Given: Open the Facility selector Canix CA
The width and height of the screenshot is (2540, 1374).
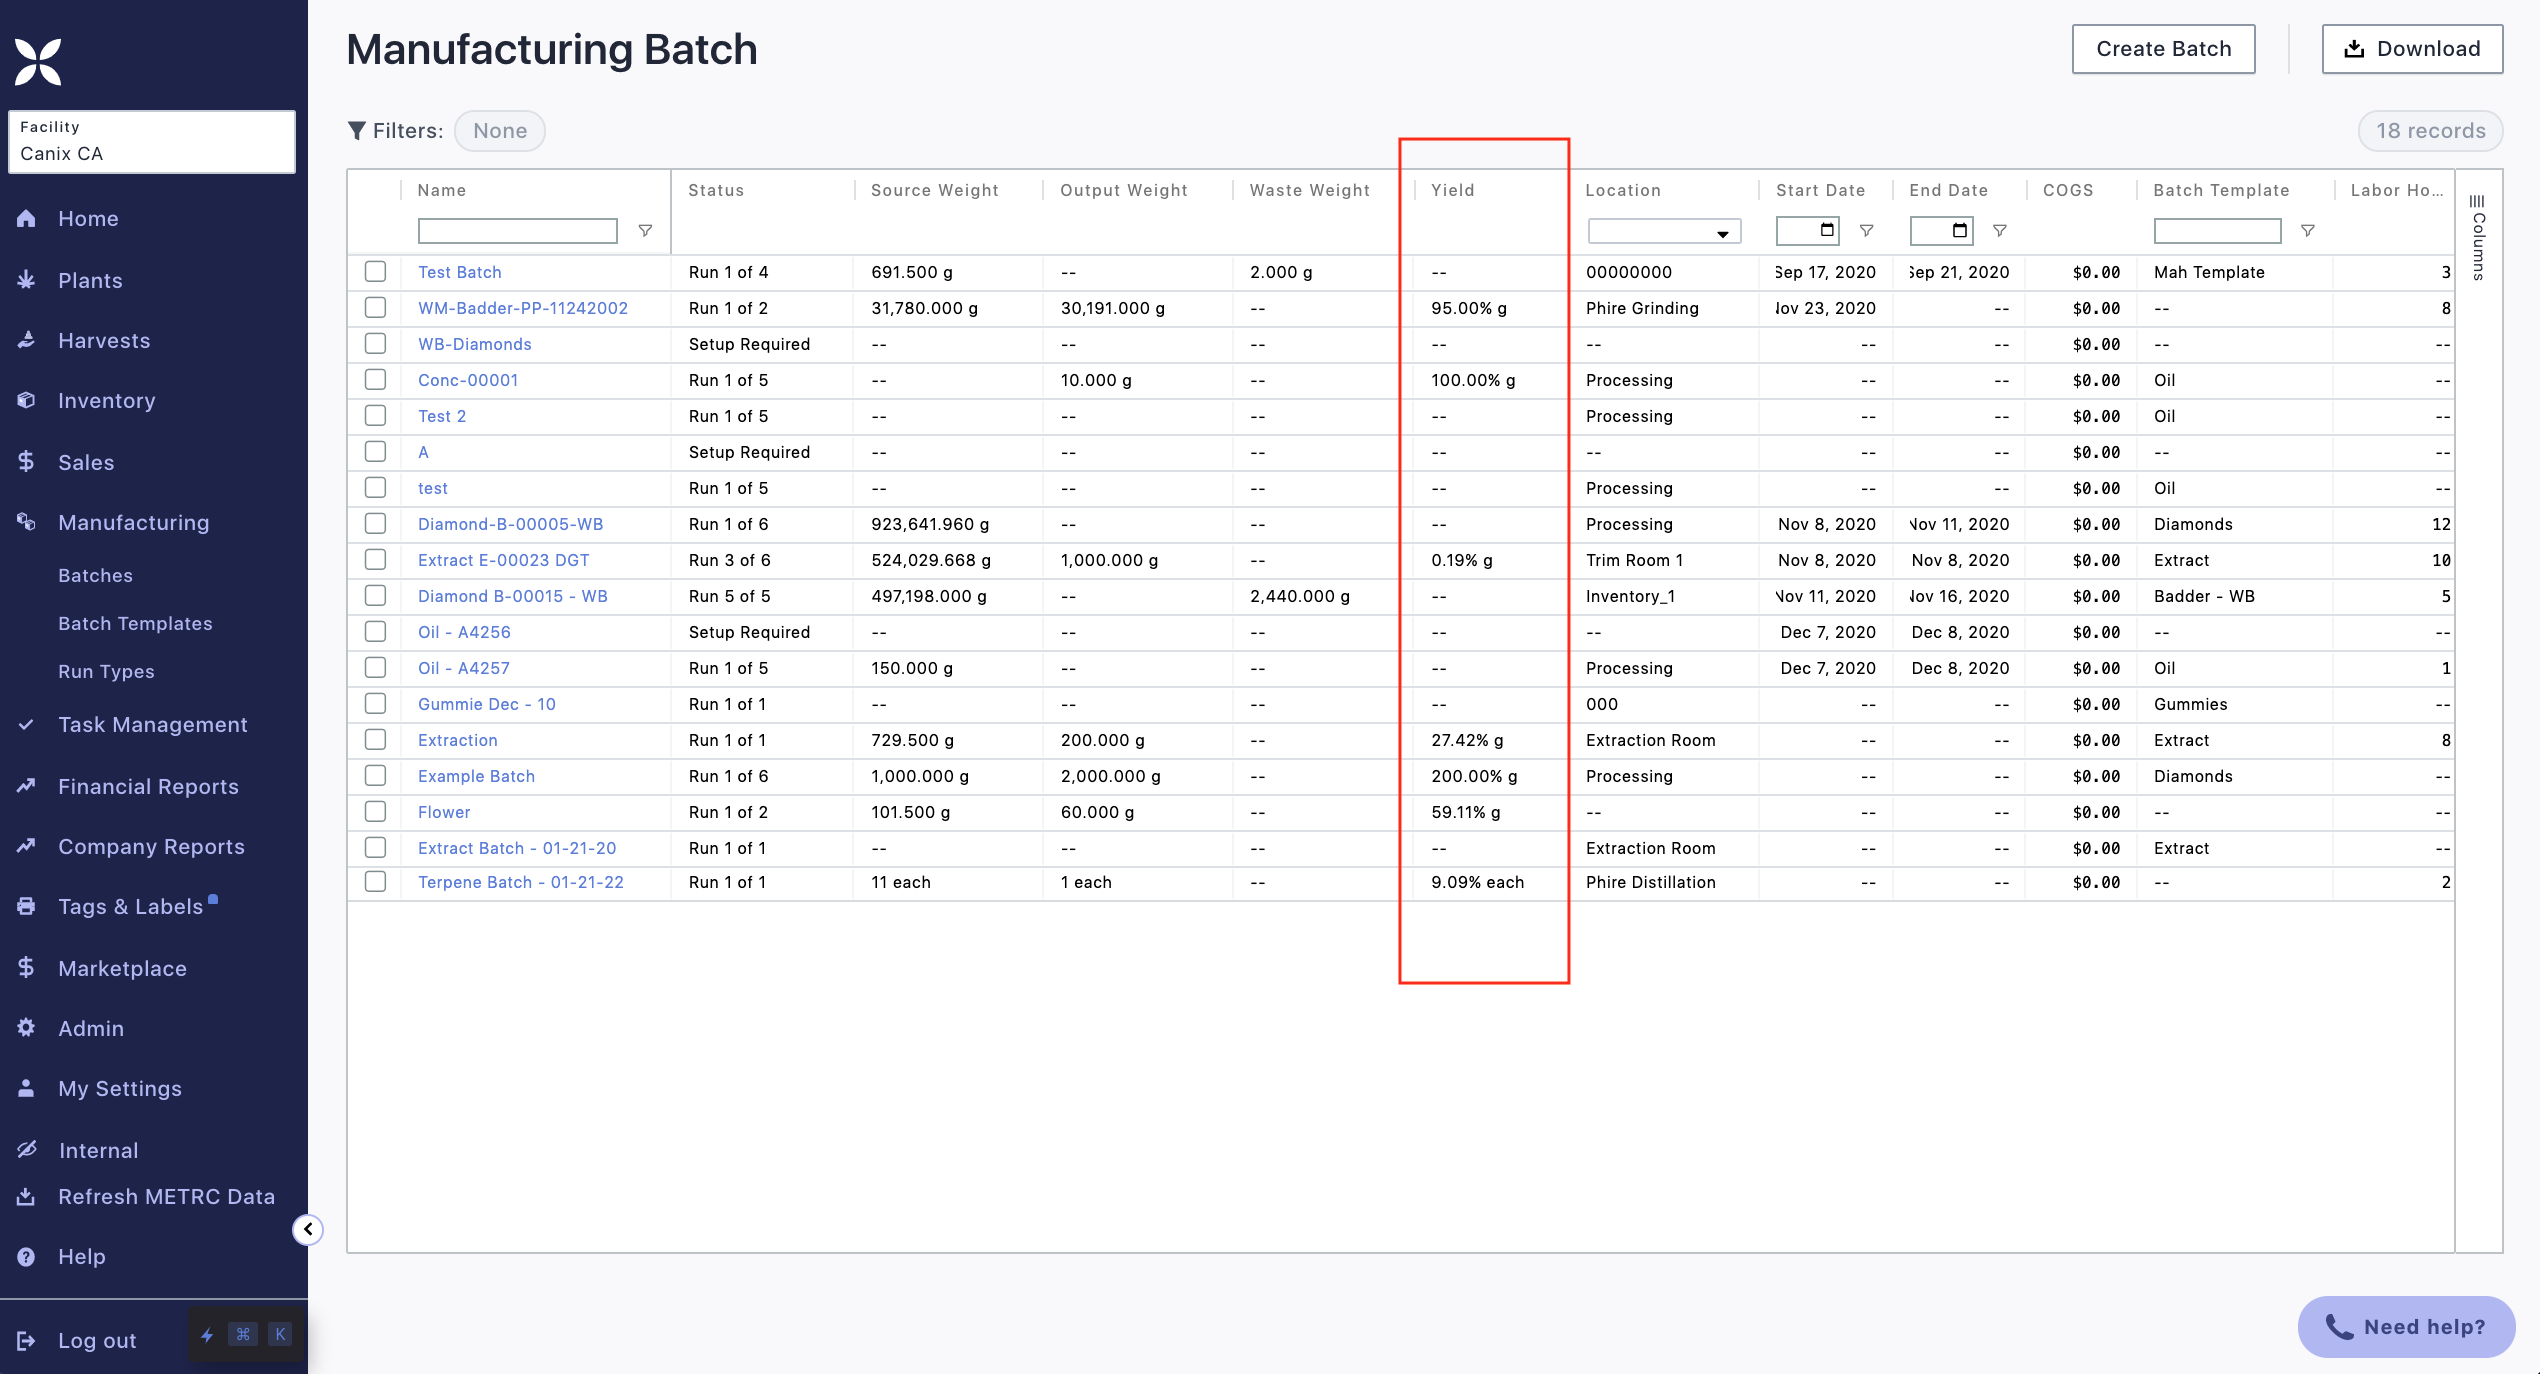Looking at the screenshot, I should (x=152, y=142).
